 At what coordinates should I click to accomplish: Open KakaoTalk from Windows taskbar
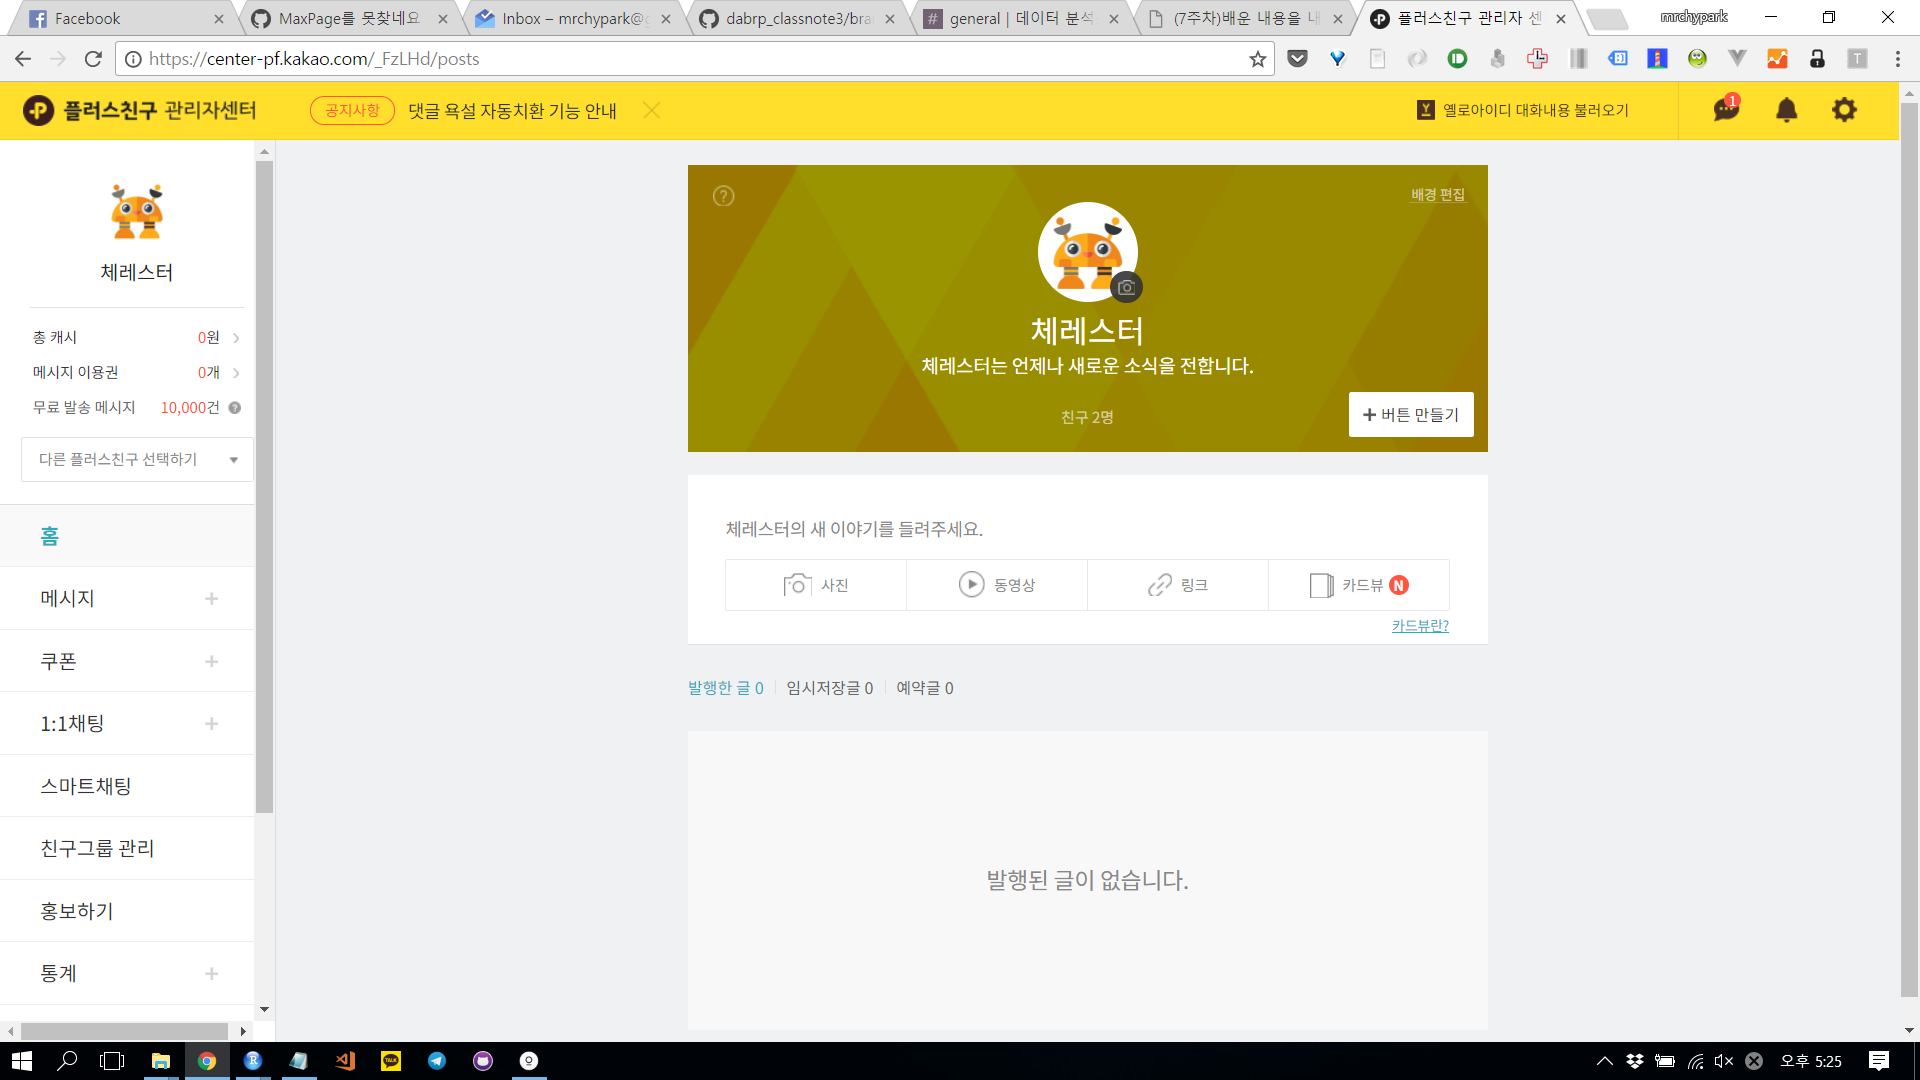point(391,1061)
